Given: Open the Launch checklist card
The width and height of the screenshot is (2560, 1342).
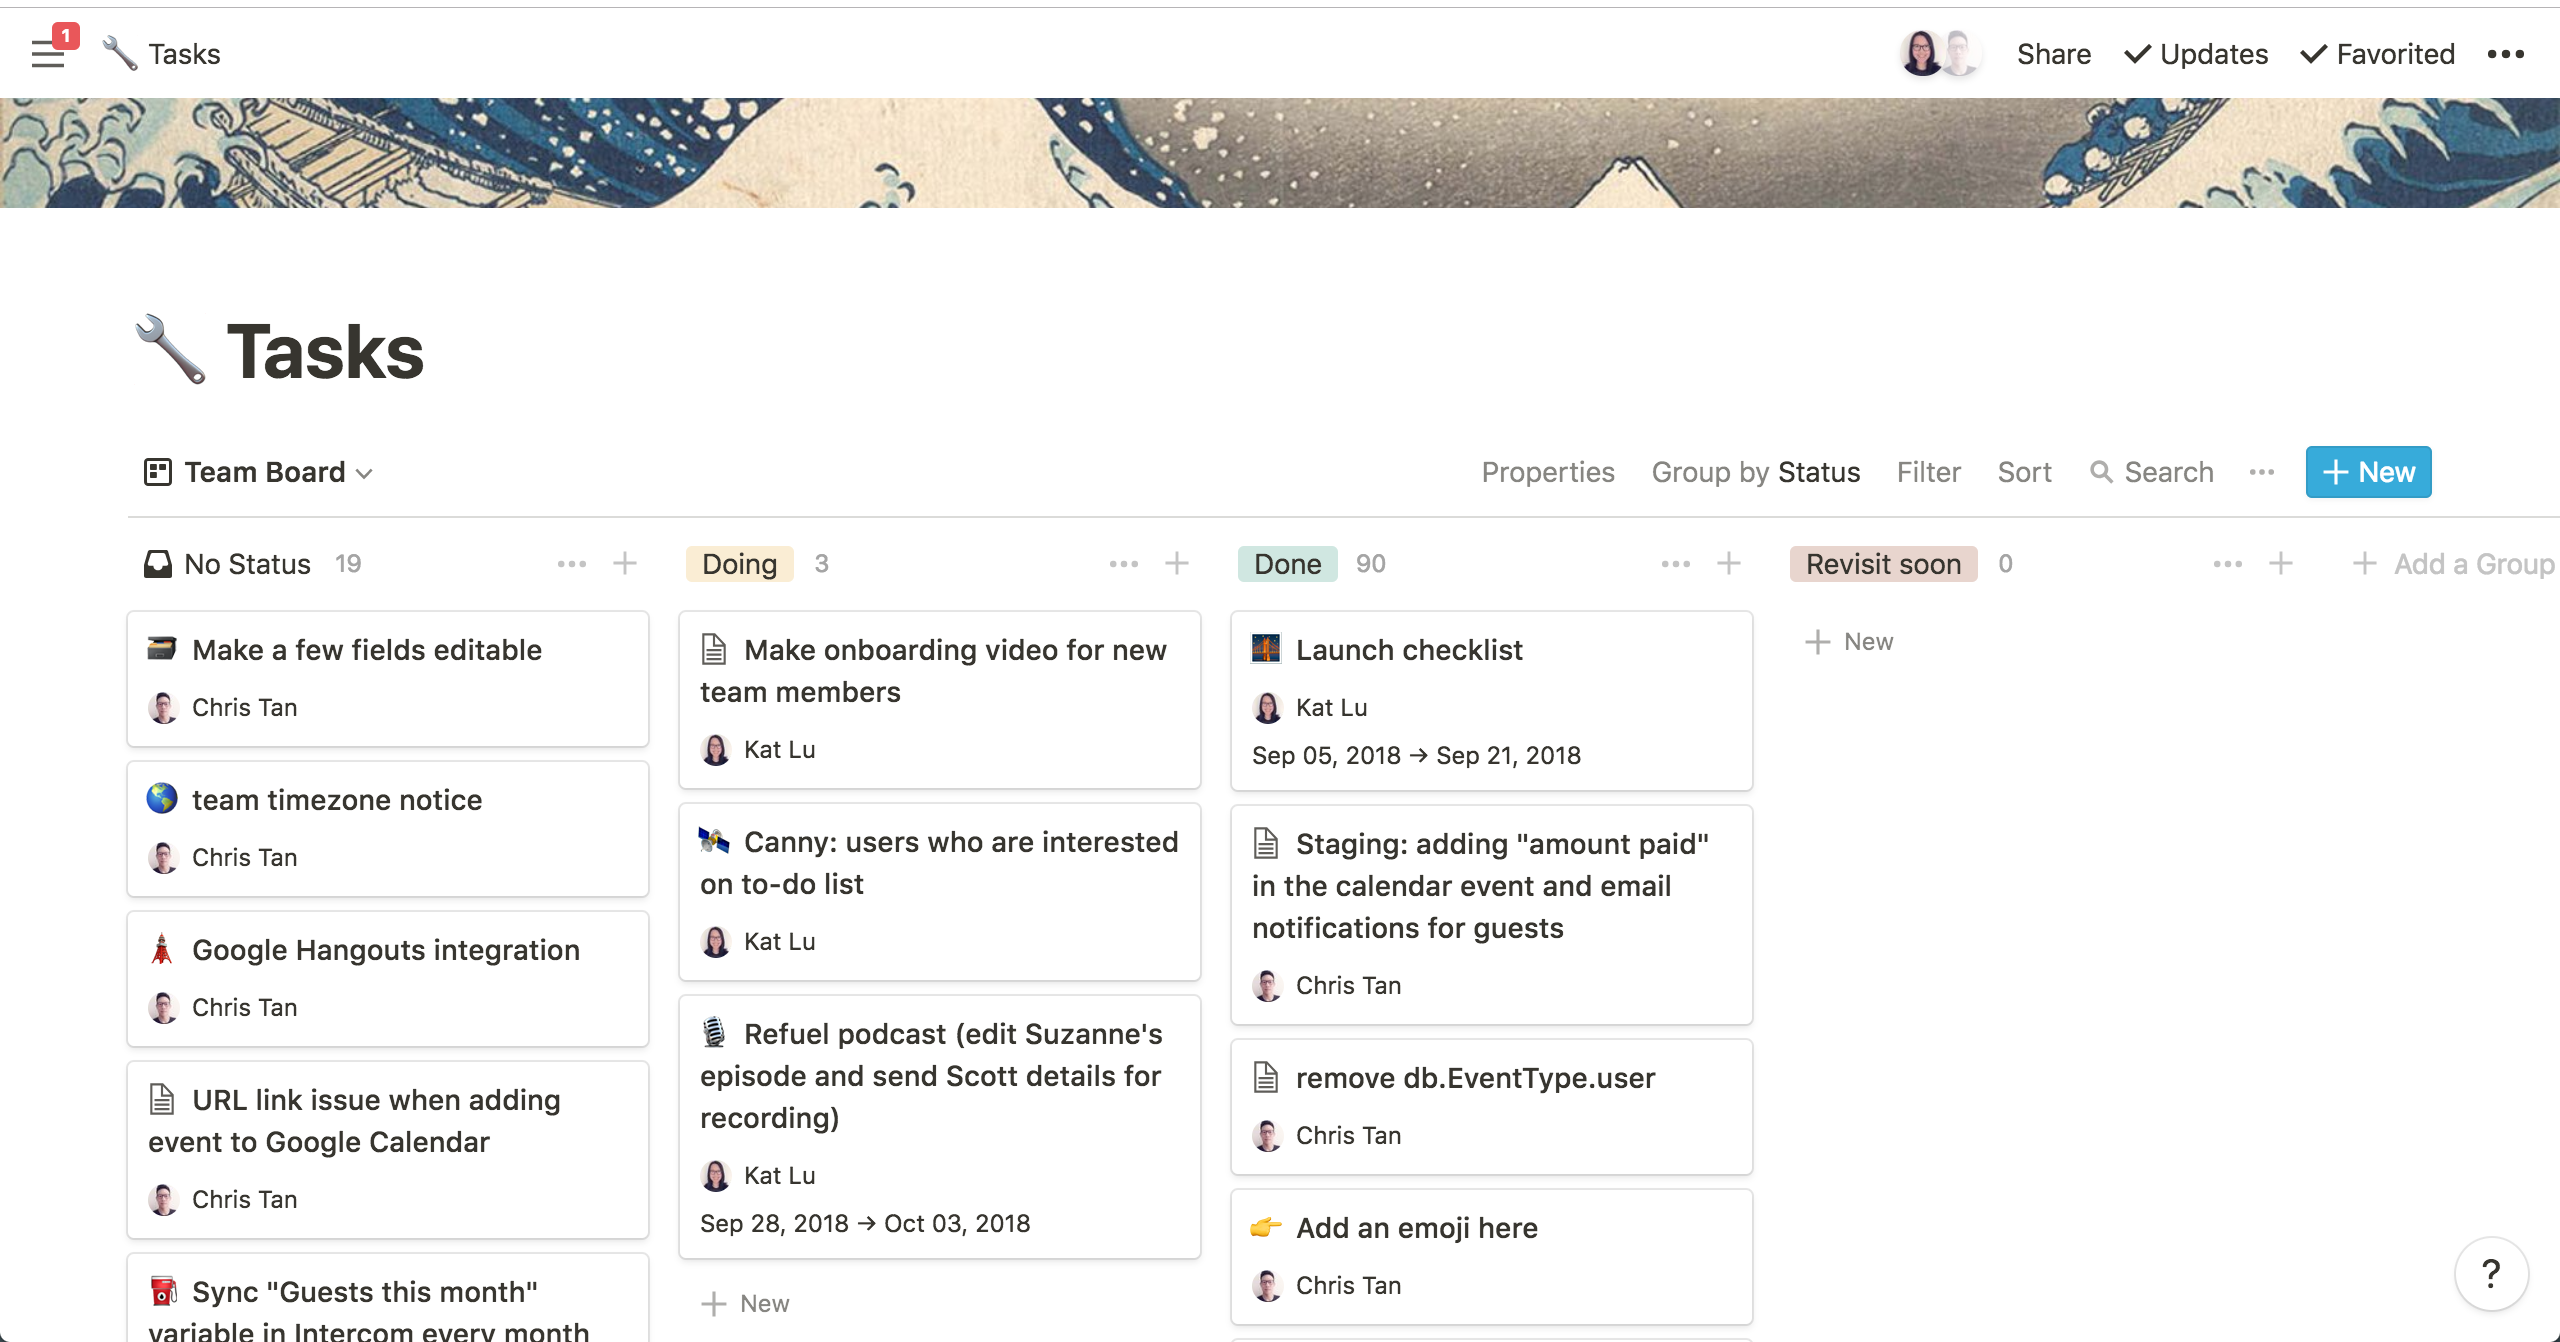Looking at the screenshot, I should [x=1409, y=649].
